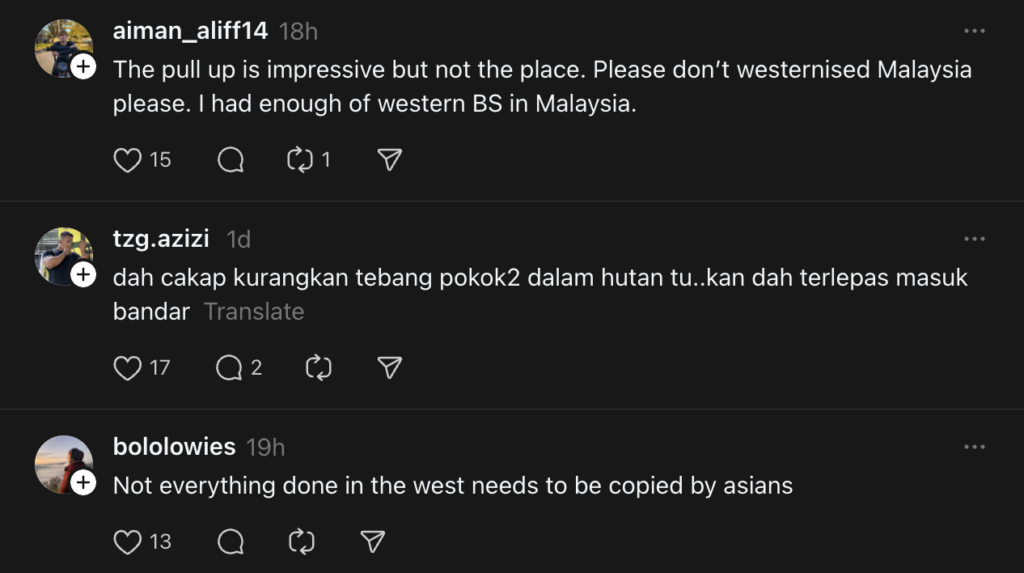Translate the tzg.azizi comment
This screenshot has height=573, width=1024.
[x=254, y=312]
